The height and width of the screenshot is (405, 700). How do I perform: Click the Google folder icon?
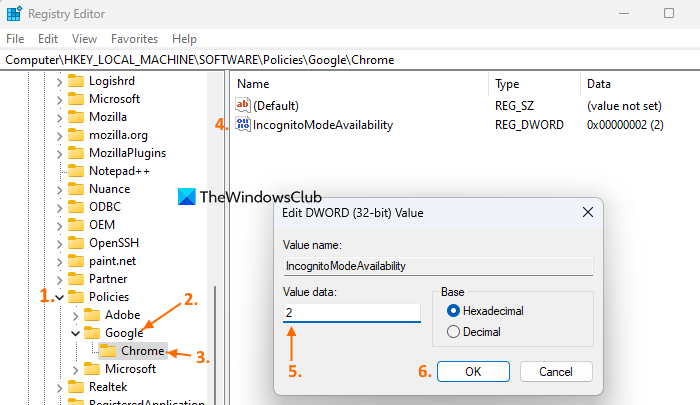(92, 333)
